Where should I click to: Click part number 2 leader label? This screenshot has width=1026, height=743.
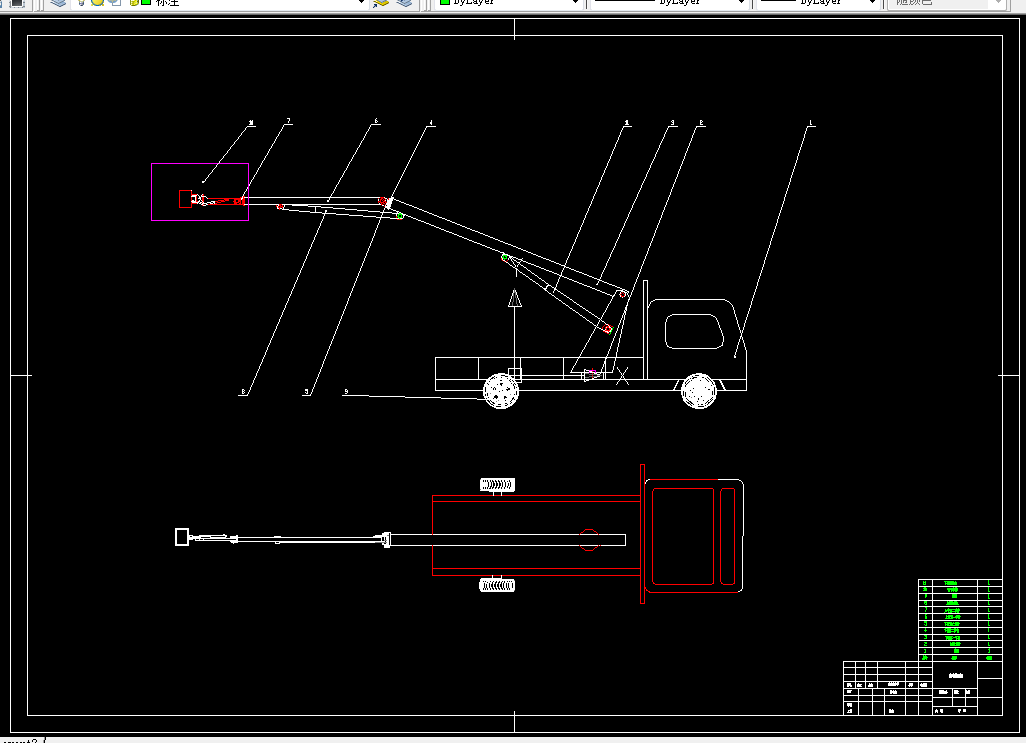tap(701, 123)
